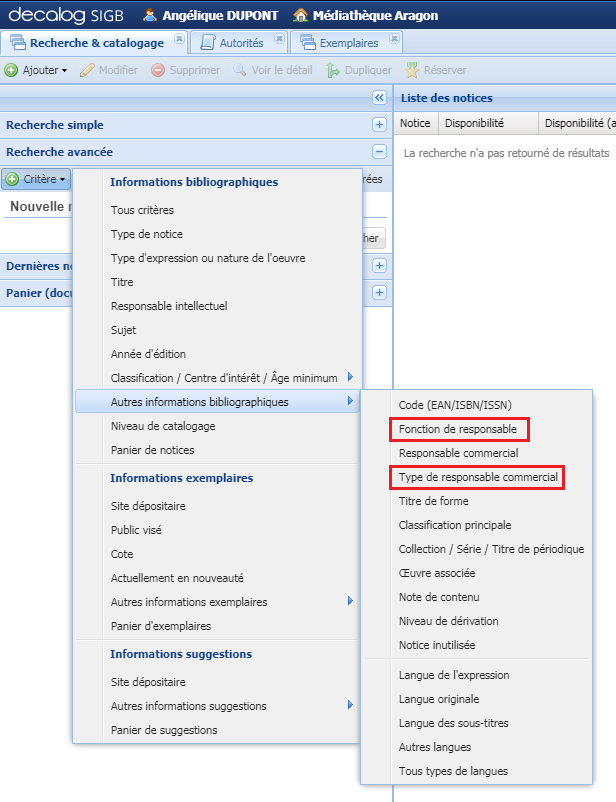This screenshot has width=616, height=802.
Task: Click the user avatar icon beside Angélique DUPONT
Action: pyautogui.click(x=149, y=15)
